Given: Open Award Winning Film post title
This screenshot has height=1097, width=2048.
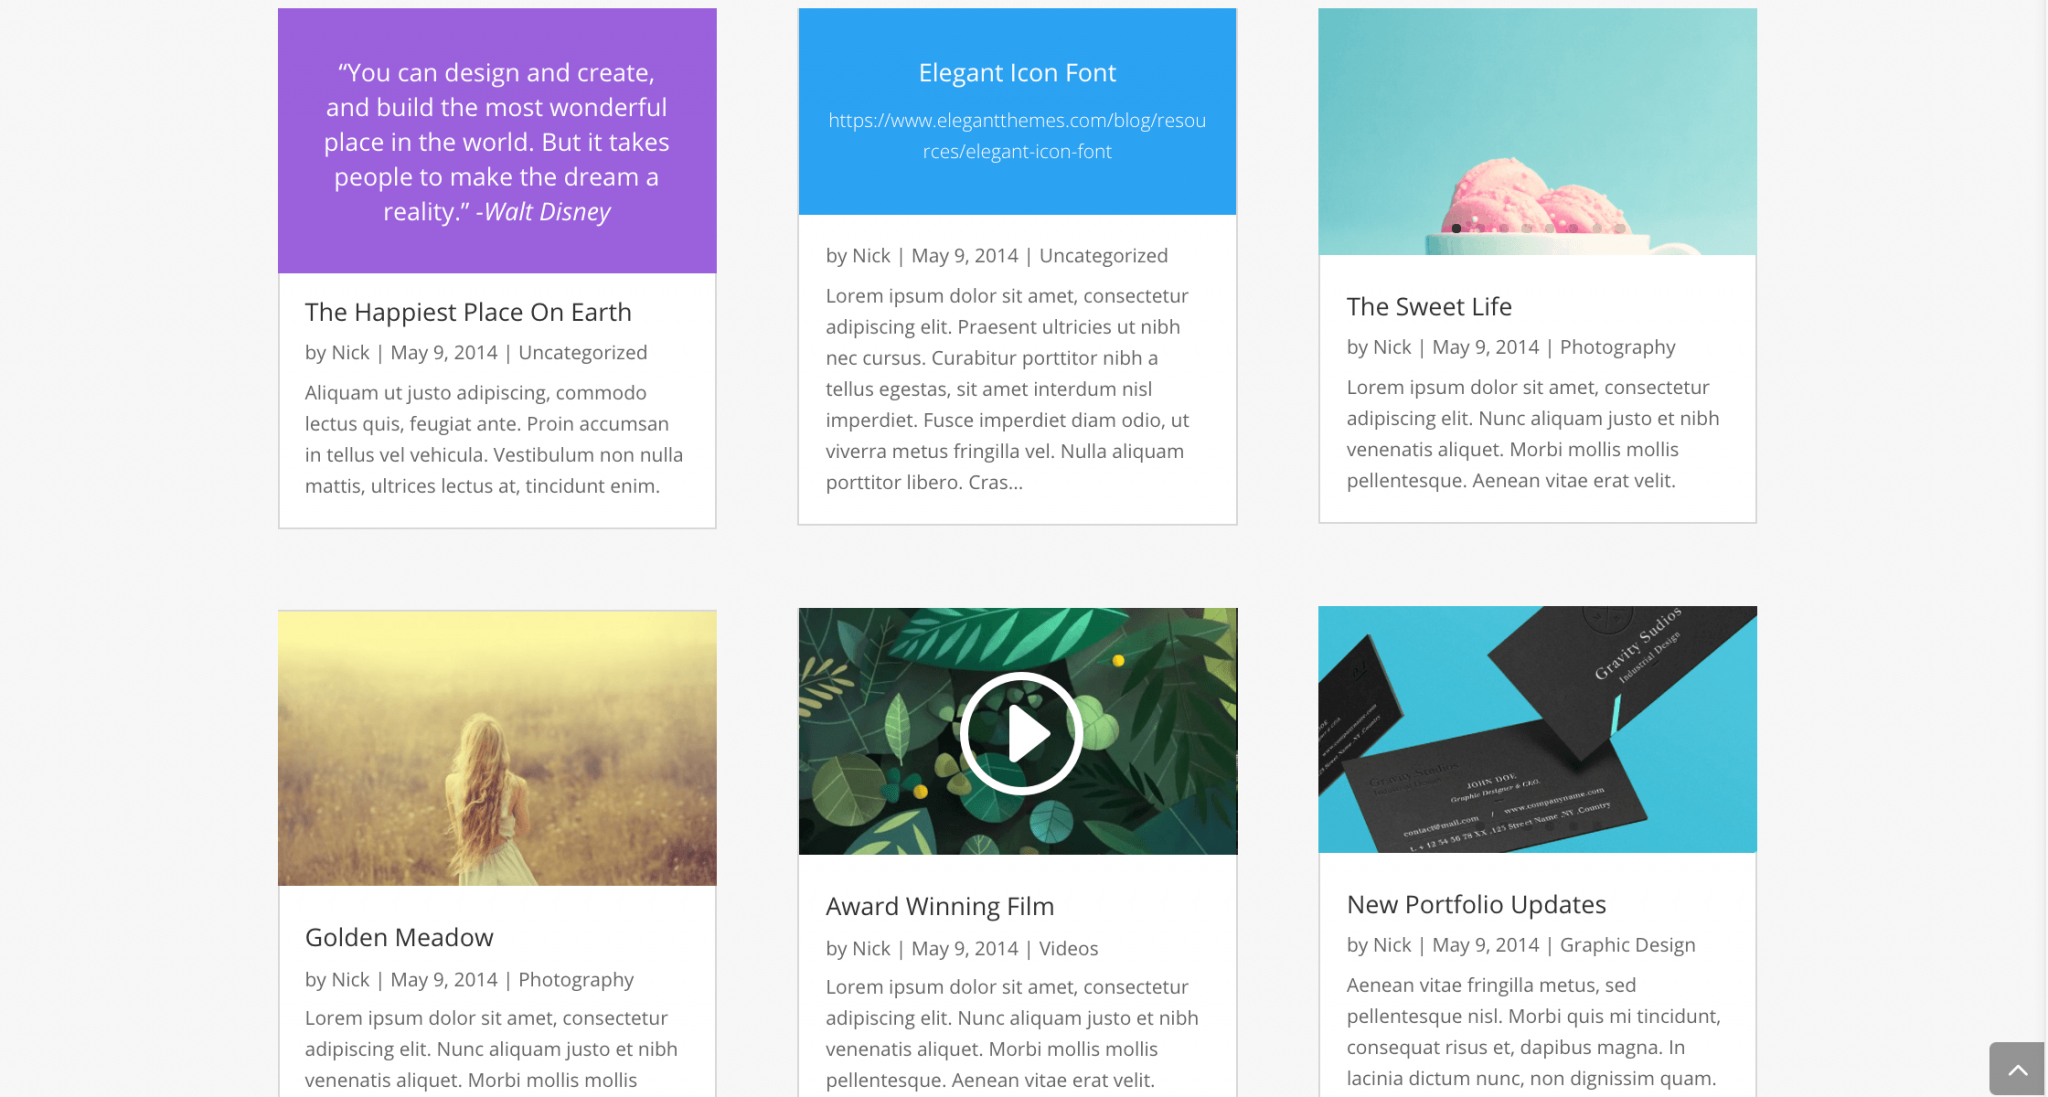Looking at the screenshot, I should point(940,906).
